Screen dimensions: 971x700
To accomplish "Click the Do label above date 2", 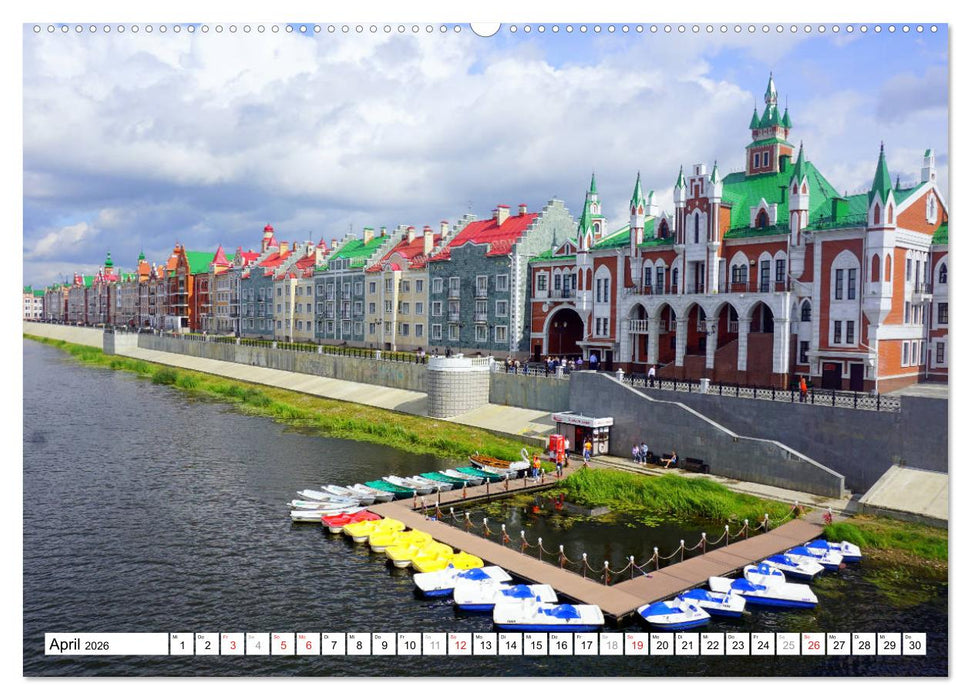I will (x=201, y=637).
